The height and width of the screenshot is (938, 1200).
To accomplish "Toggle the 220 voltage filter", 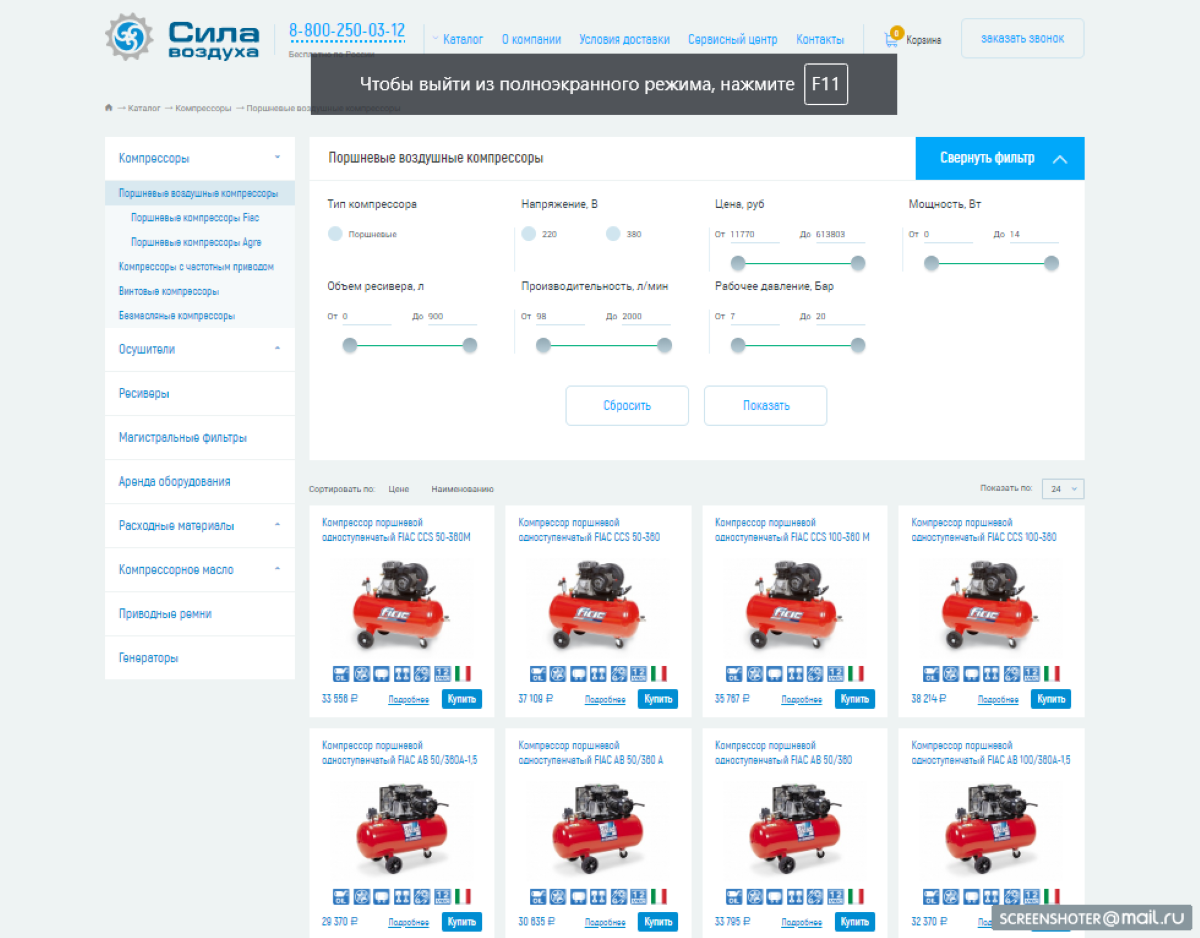I will pyautogui.click(x=529, y=234).
